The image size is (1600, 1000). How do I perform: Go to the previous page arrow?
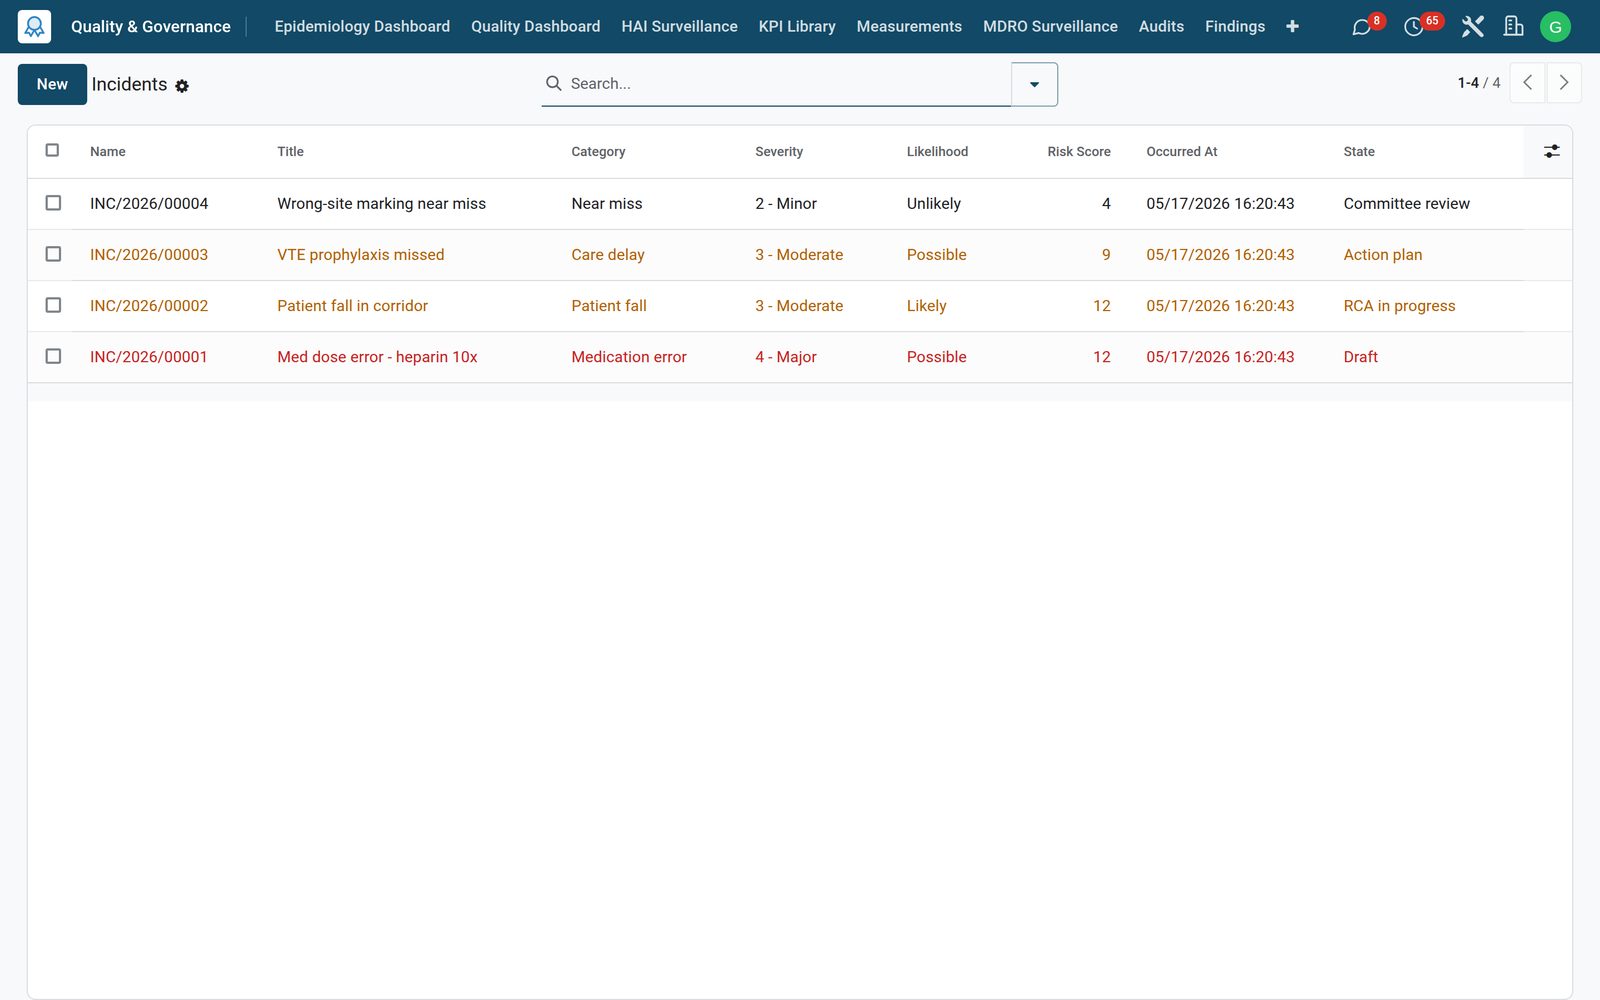tap(1527, 83)
